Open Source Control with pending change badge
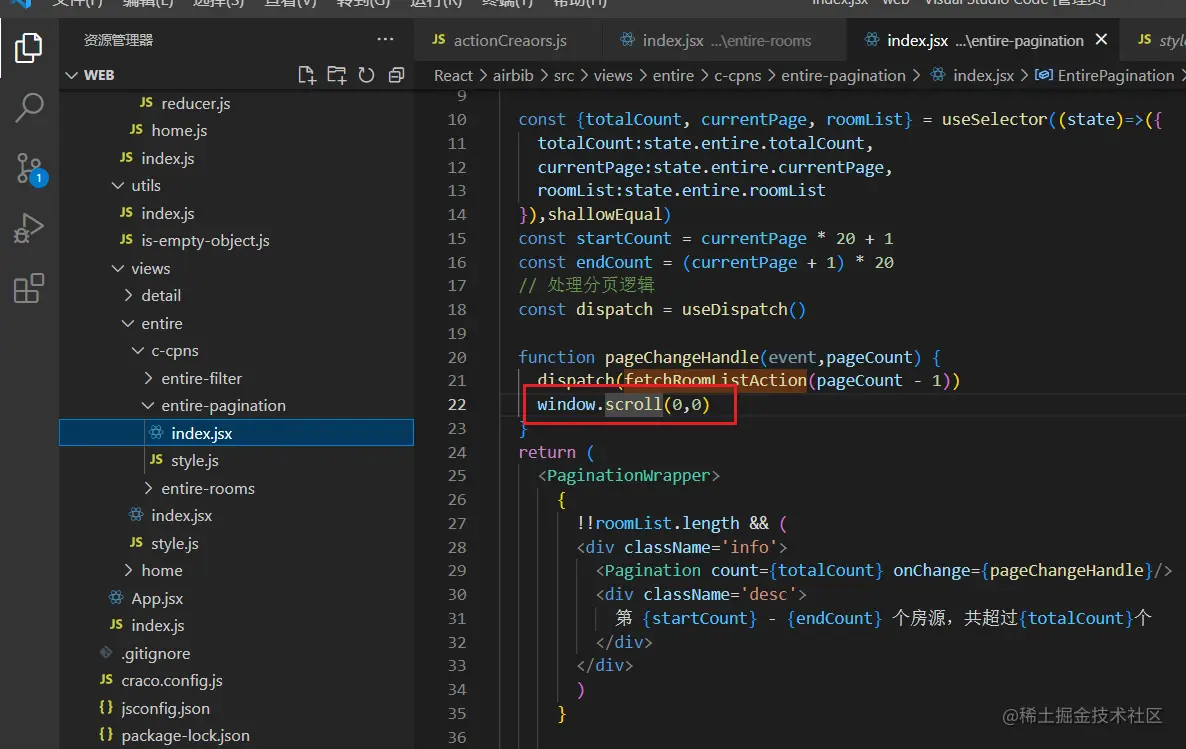Image resolution: width=1186 pixels, height=749 pixels. click(x=29, y=168)
